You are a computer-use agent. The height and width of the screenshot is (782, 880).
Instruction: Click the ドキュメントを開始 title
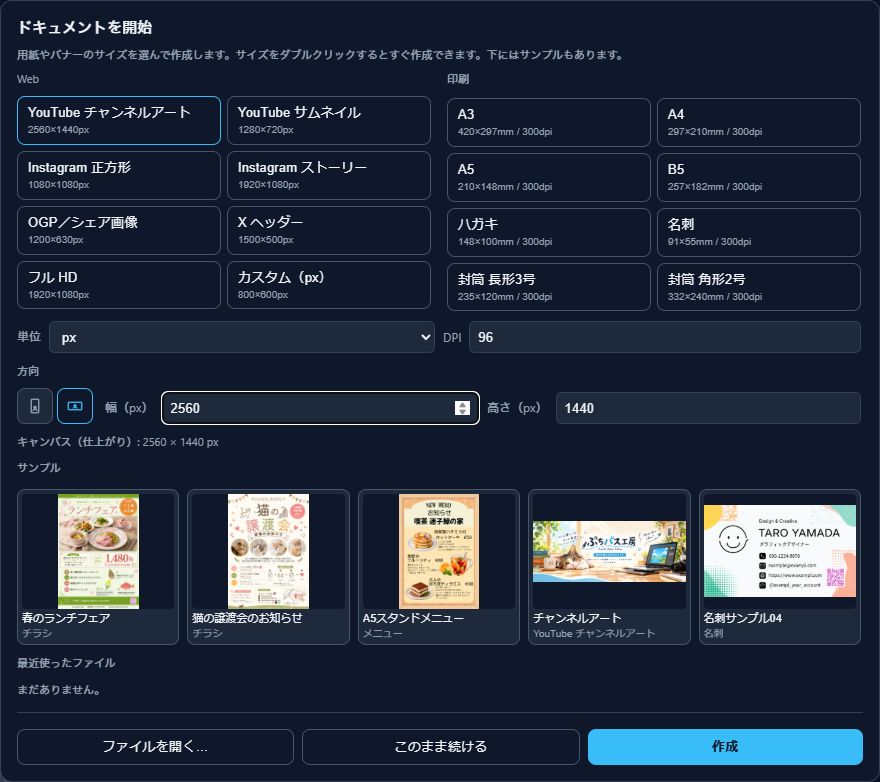[x=85, y=28]
